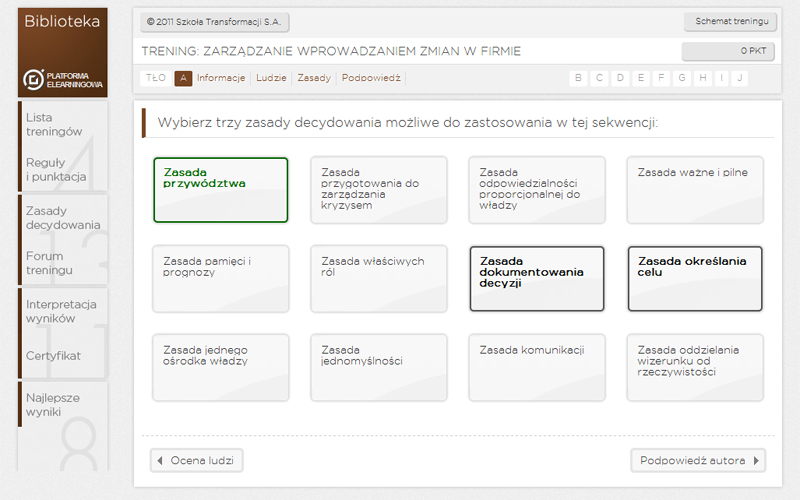Open Interpretacja wyników in sidebar
Viewport: 800px width, 500px height.
pos(61,311)
